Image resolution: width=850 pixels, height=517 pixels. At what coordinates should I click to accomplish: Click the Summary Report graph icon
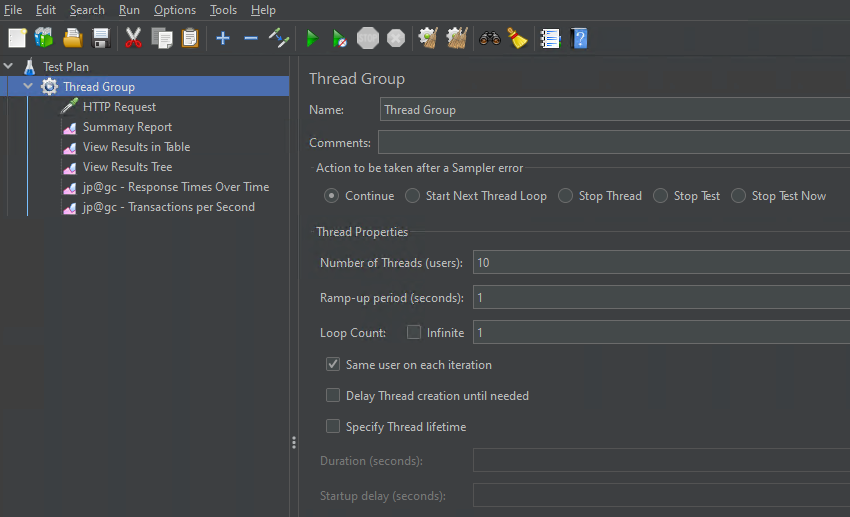pyautogui.click(x=70, y=128)
